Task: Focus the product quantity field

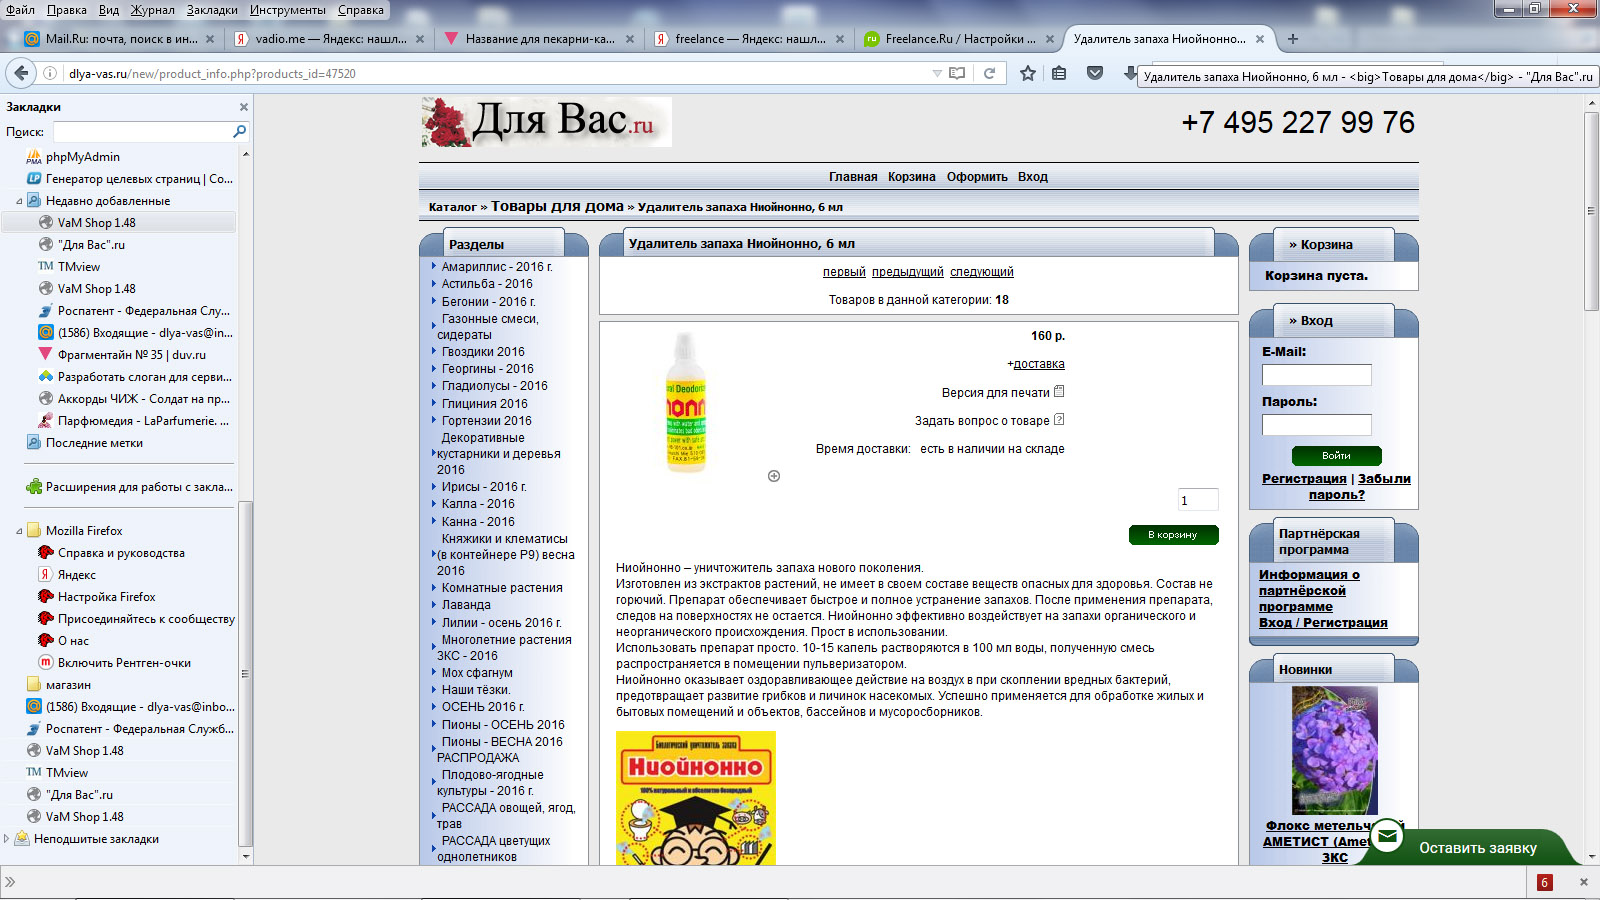Action: pyautogui.click(x=1198, y=500)
